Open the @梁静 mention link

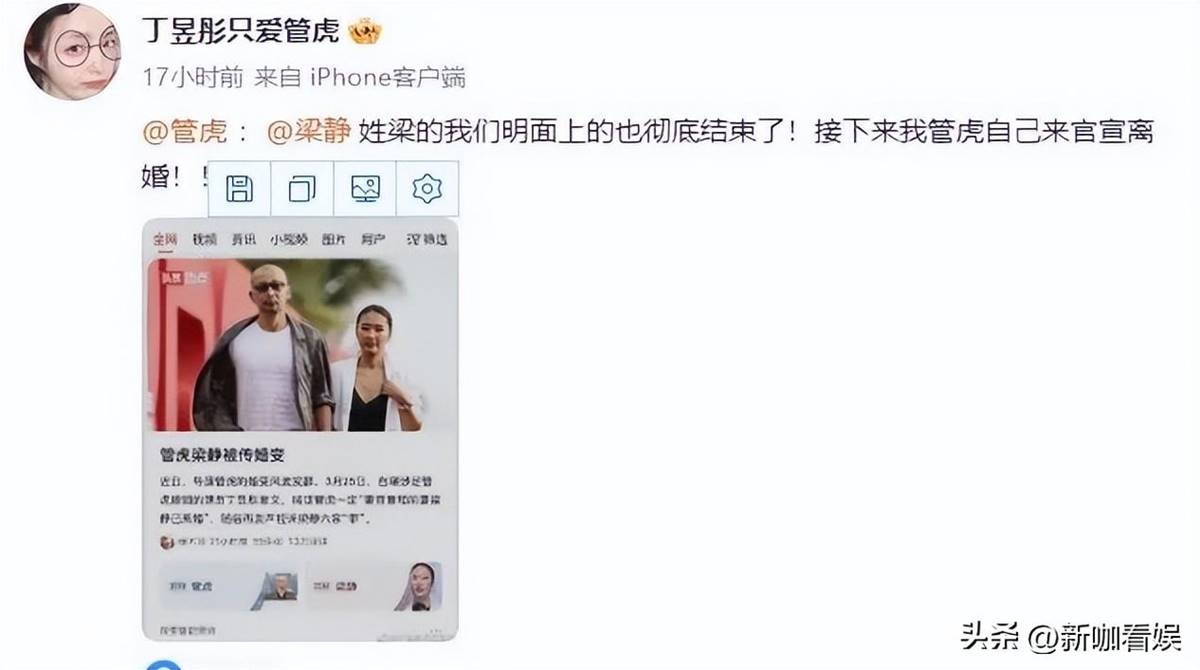[310, 132]
